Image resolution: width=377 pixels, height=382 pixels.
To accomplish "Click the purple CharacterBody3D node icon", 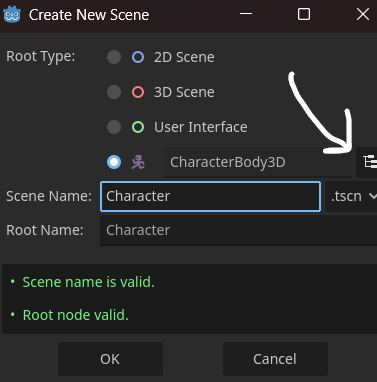I will point(138,162).
